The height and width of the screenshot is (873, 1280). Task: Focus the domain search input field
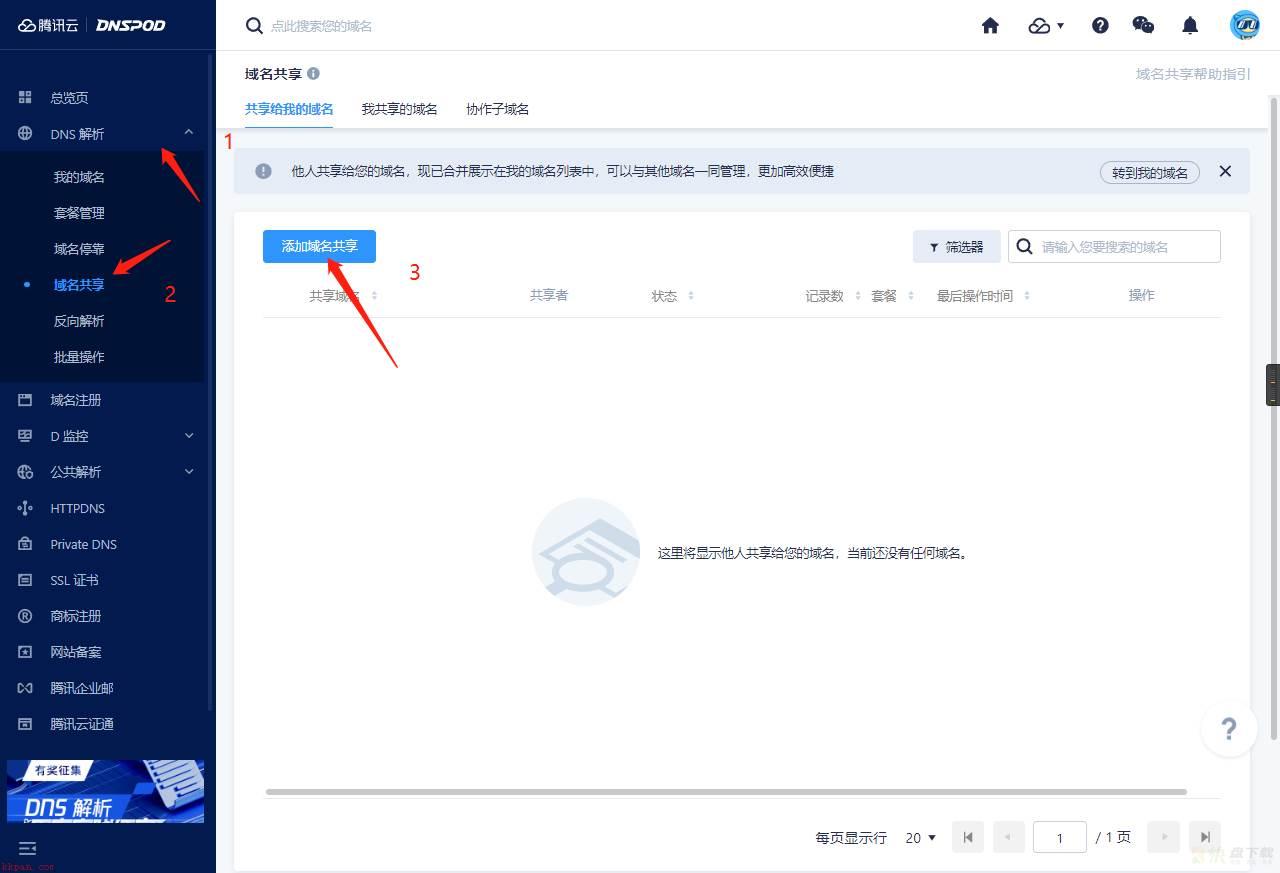(x=1114, y=247)
